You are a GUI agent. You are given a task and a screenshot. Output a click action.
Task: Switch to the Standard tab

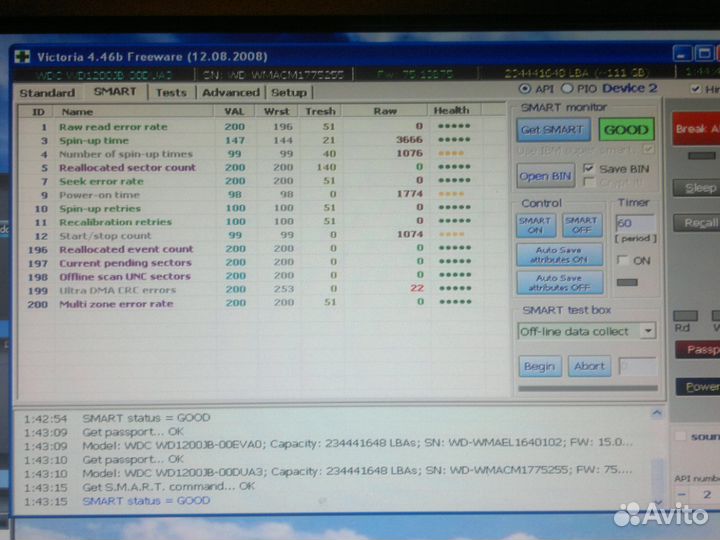click(x=47, y=93)
